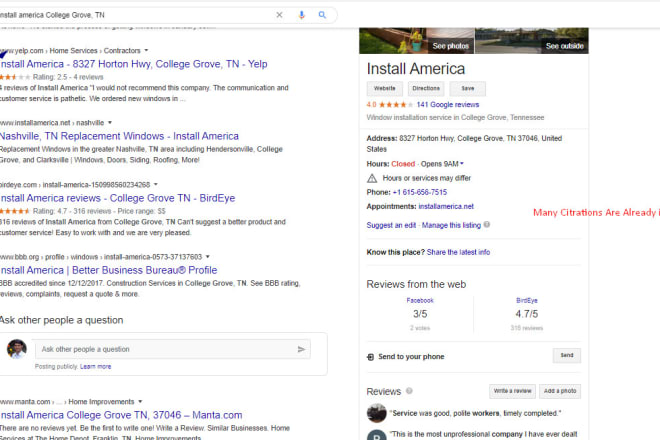Click Write a review button
The width and height of the screenshot is (660, 440).
coord(512,391)
